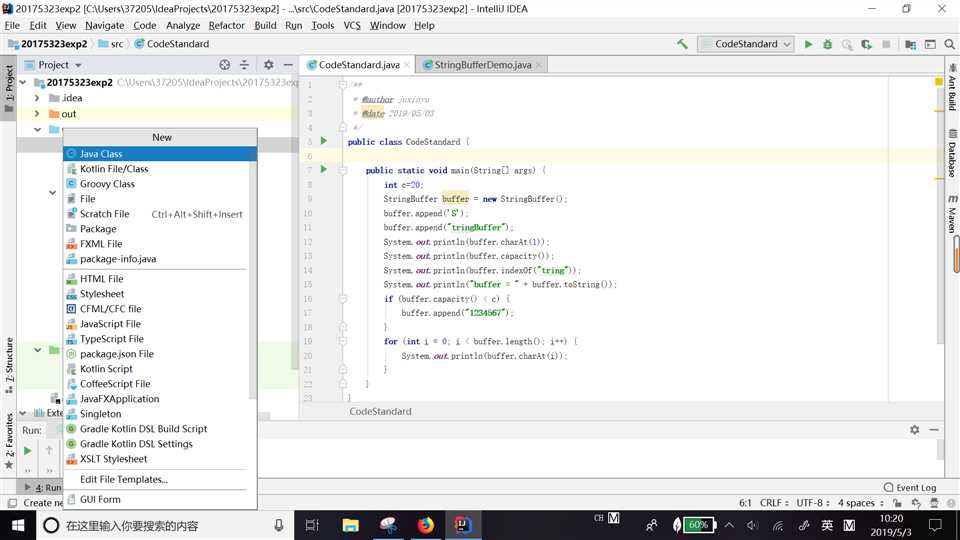Open the Database side panel
The width and height of the screenshot is (960, 540).
[953, 153]
